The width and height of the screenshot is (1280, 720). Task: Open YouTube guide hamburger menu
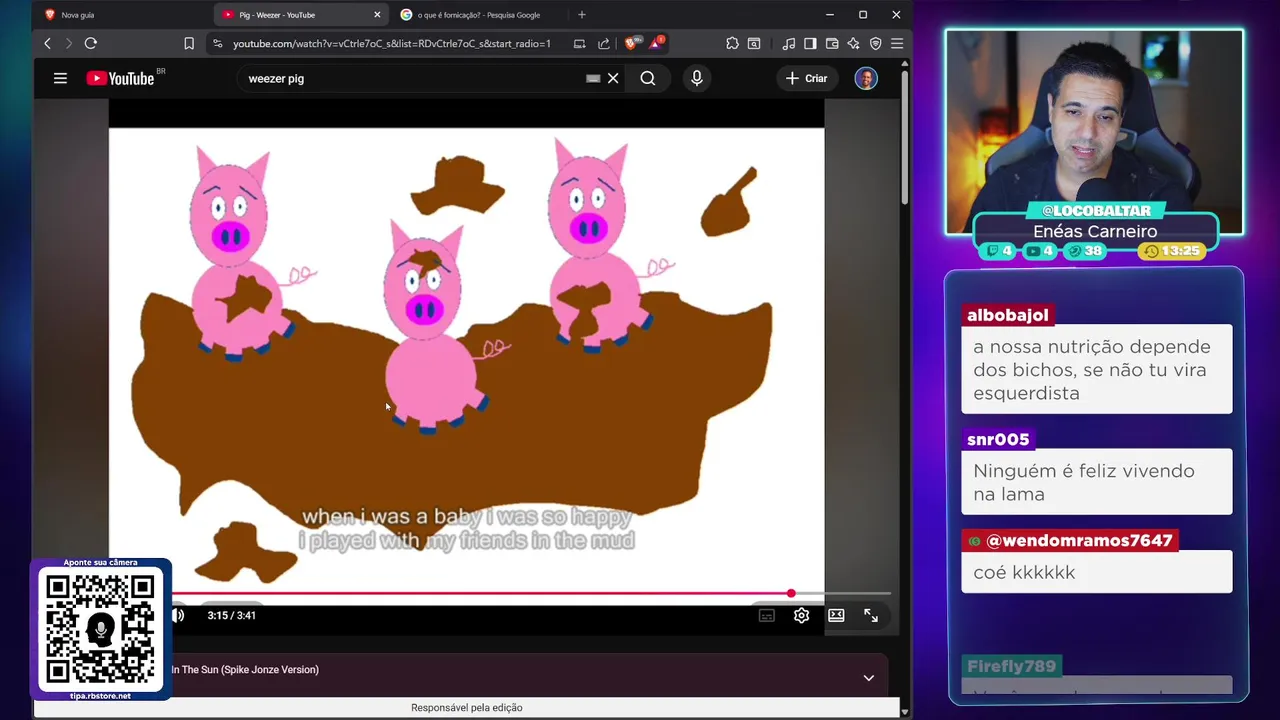60,78
